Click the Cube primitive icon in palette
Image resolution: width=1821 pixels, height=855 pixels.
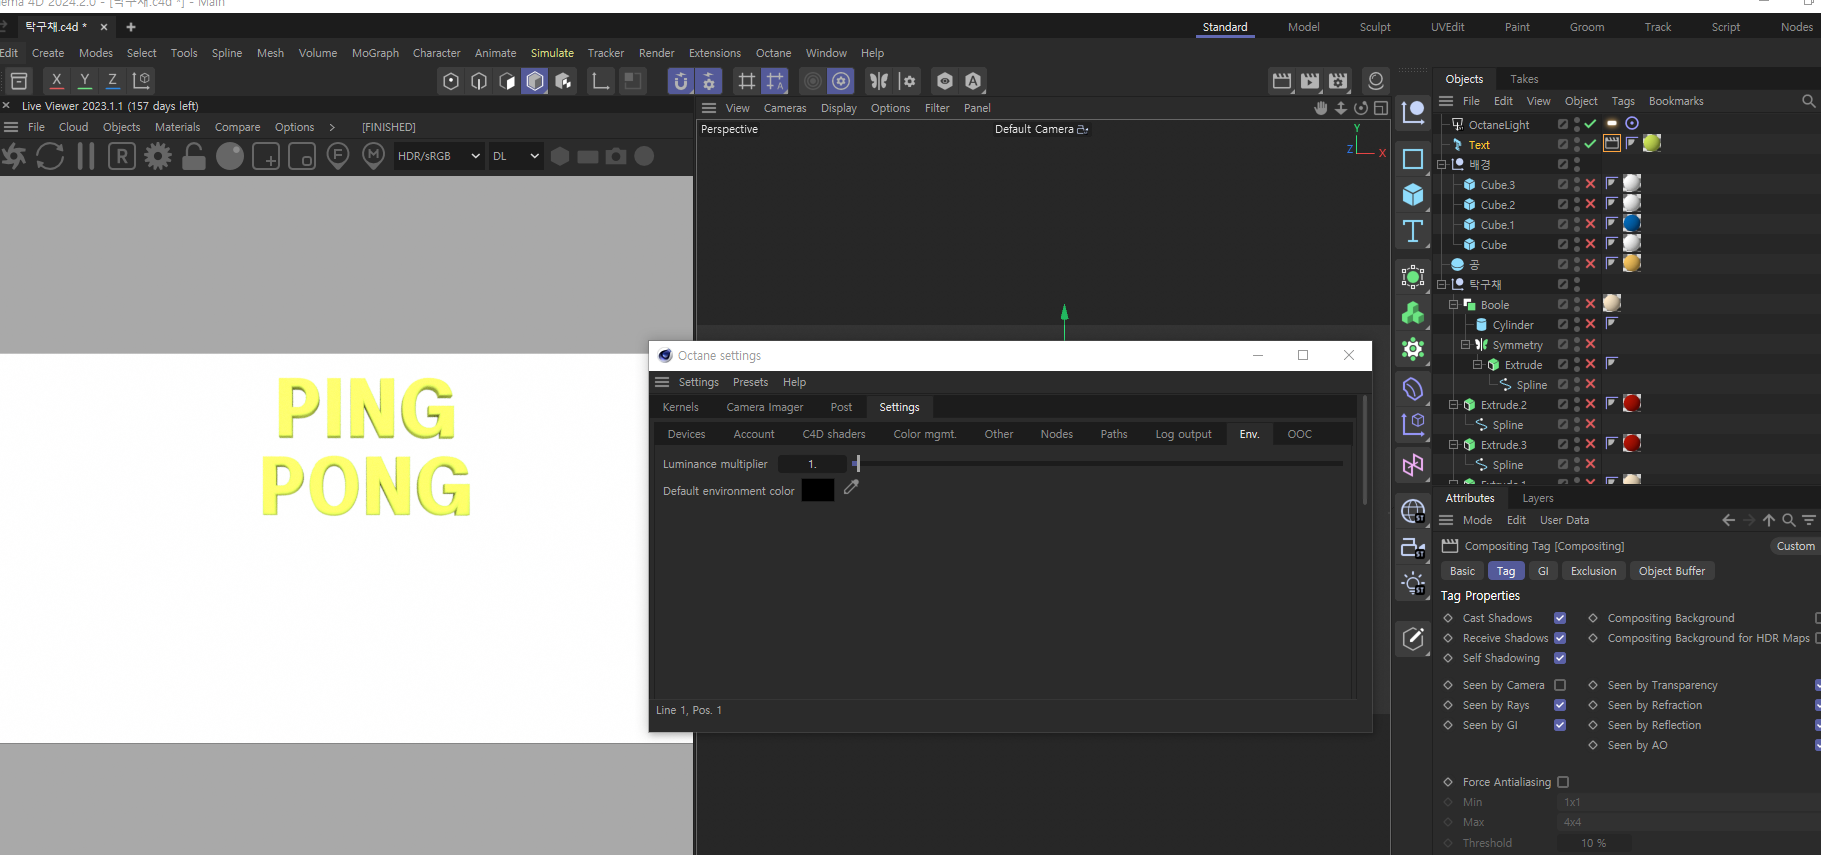point(1413,195)
